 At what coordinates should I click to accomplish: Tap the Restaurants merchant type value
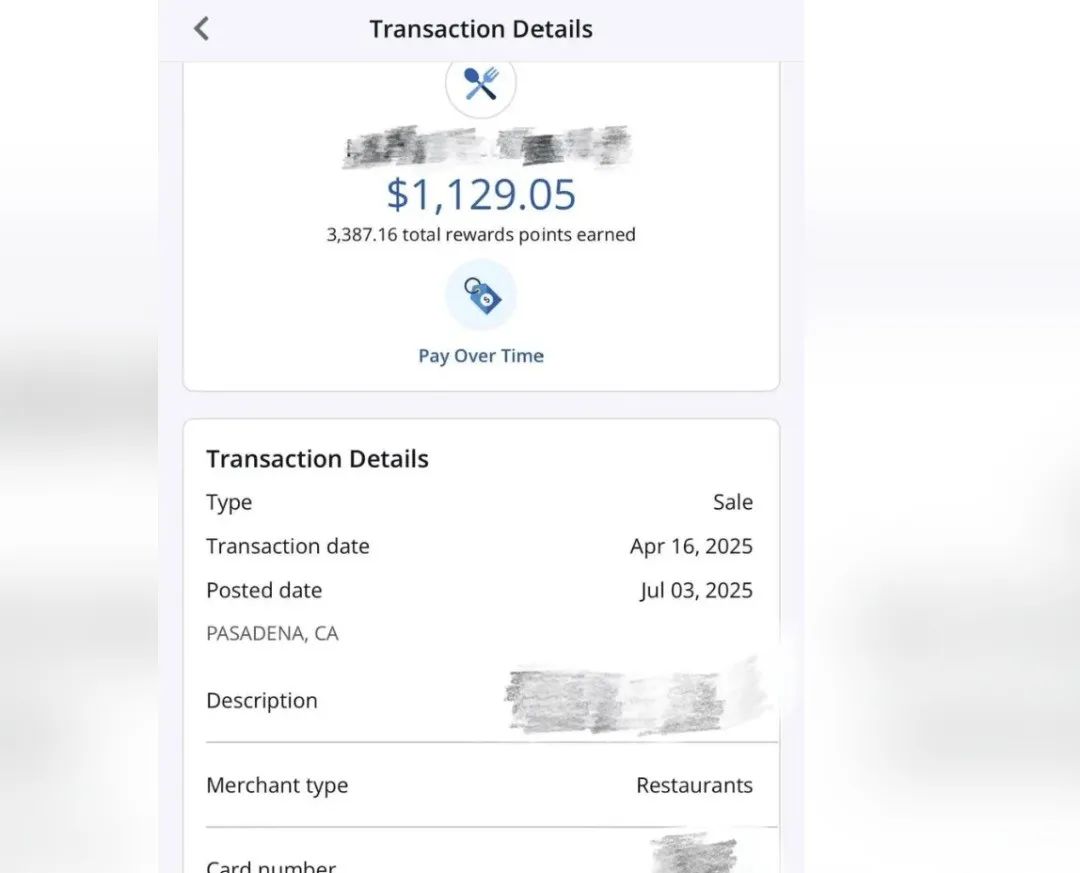694,785
